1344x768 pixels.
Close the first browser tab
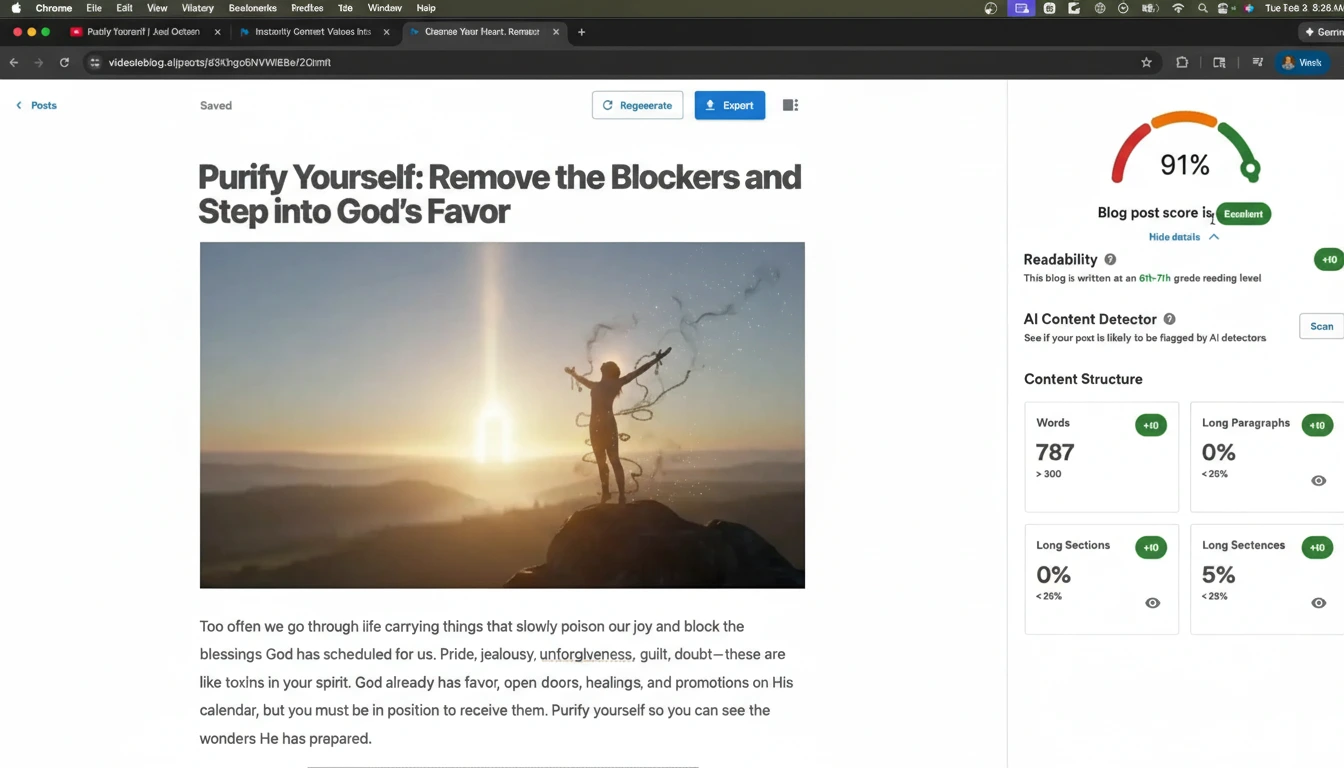tap(217, 32)
